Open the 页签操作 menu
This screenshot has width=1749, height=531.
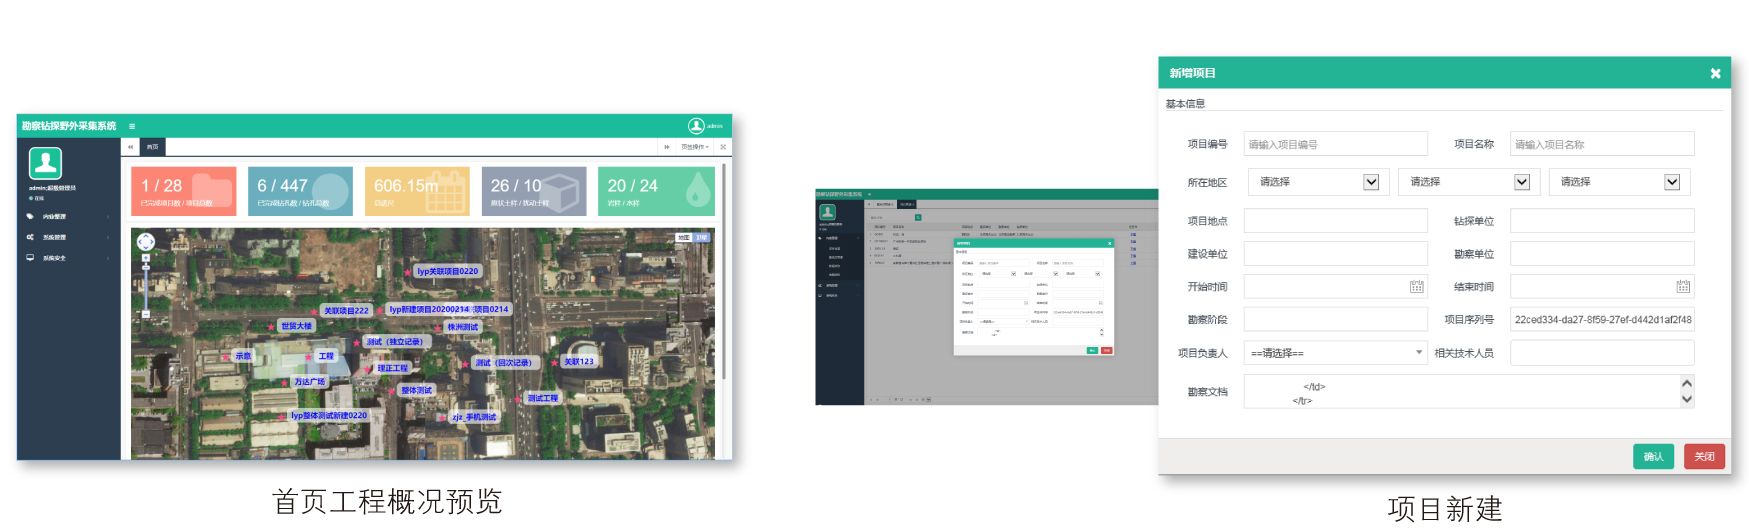[694, 147]
